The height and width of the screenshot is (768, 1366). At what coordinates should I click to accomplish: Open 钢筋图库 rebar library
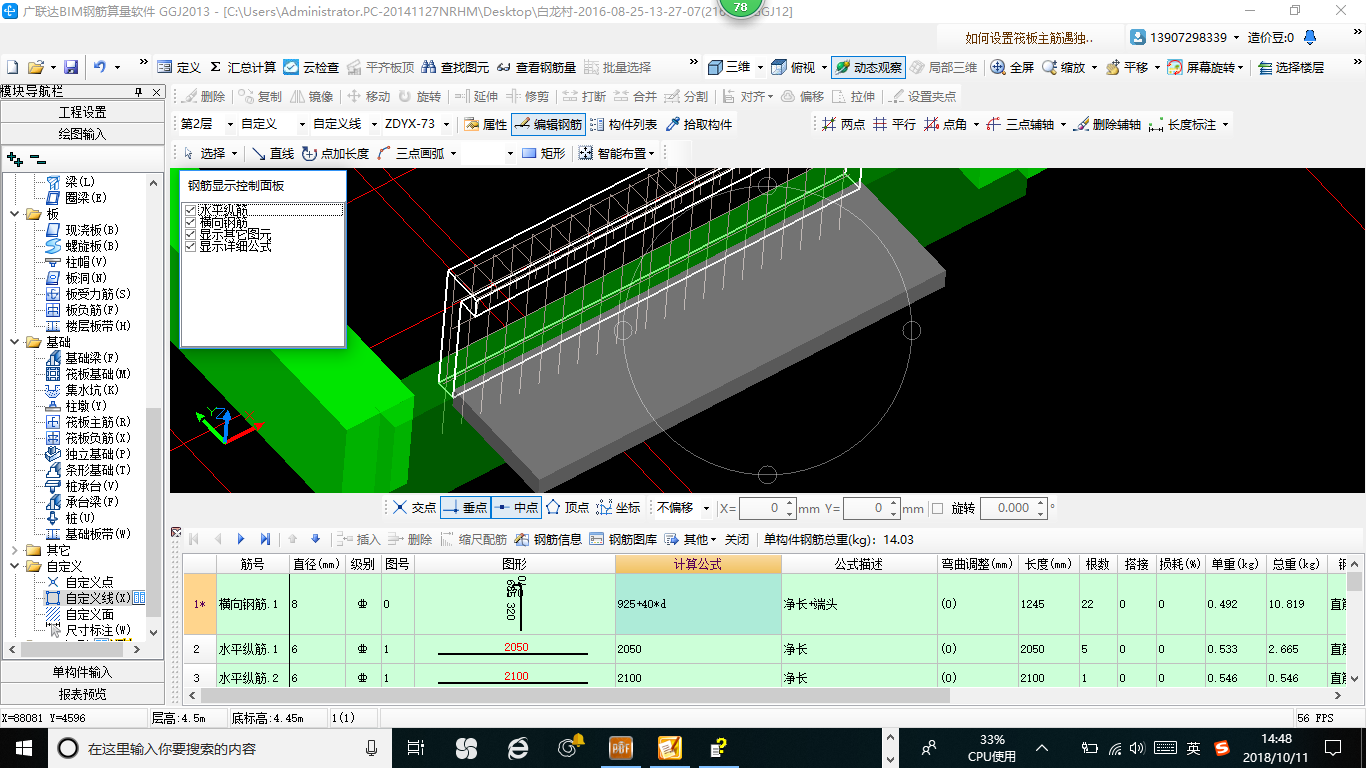(x=623, y=539)
